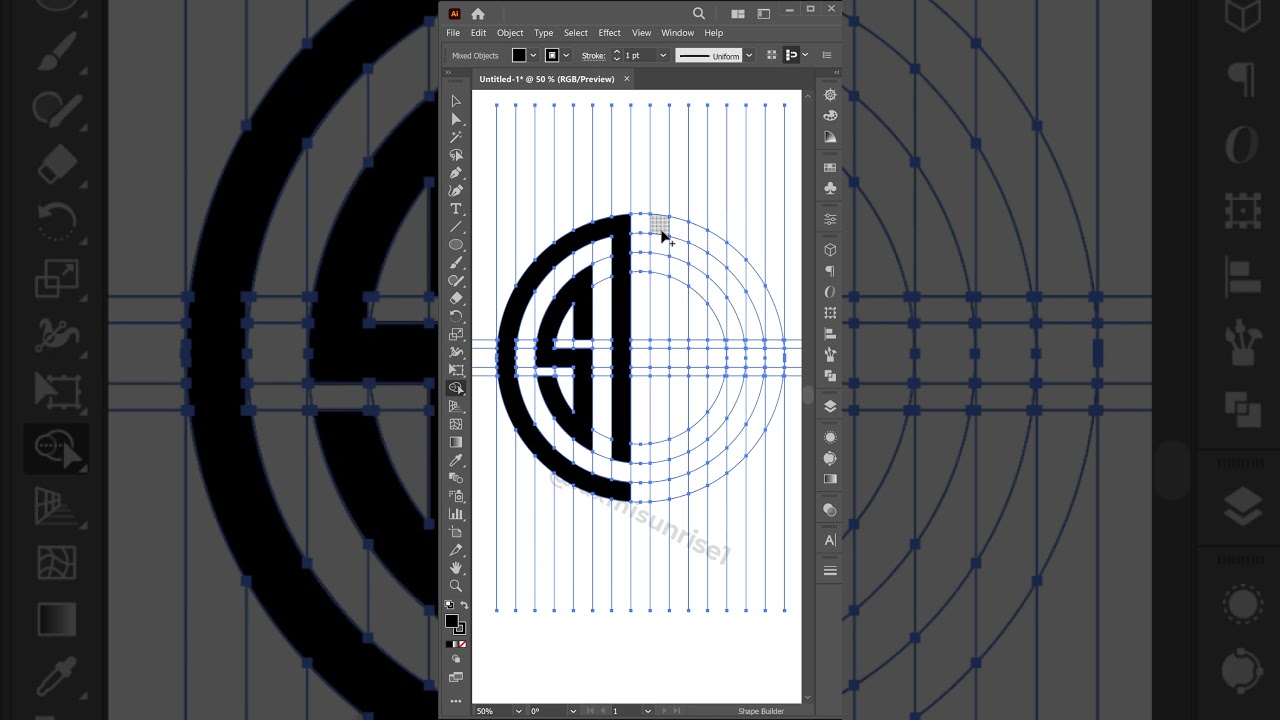Open the Symbols club-shaped panel icon

(x=830, y=188)
